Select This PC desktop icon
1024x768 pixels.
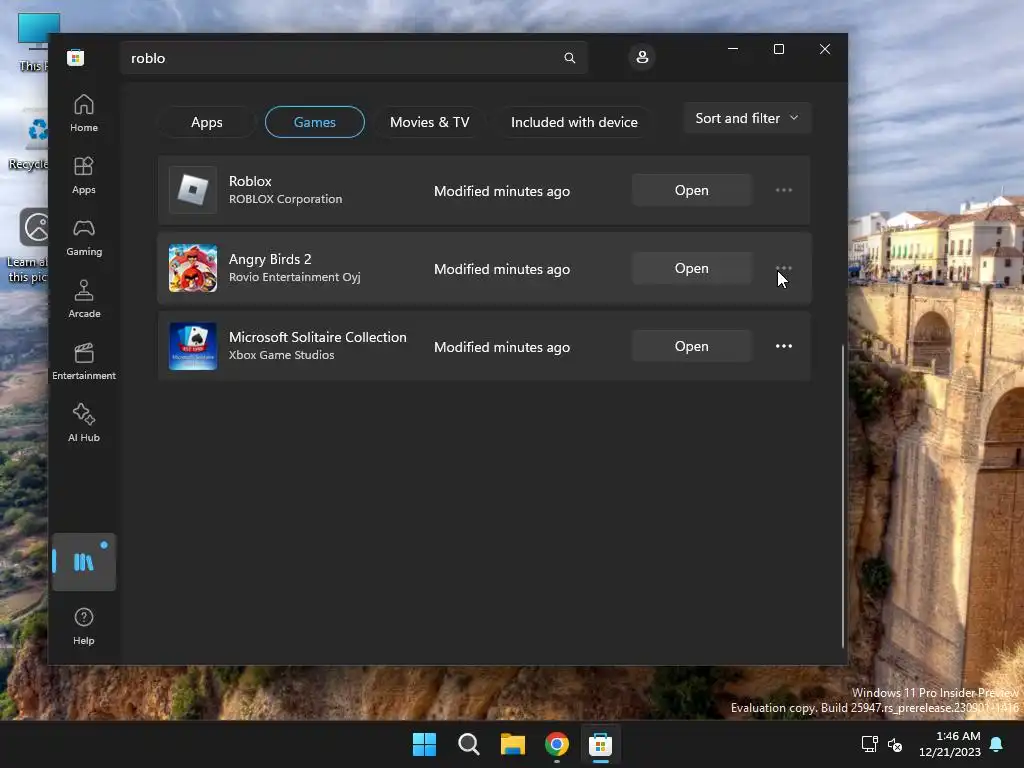click(x=33, y=42)
